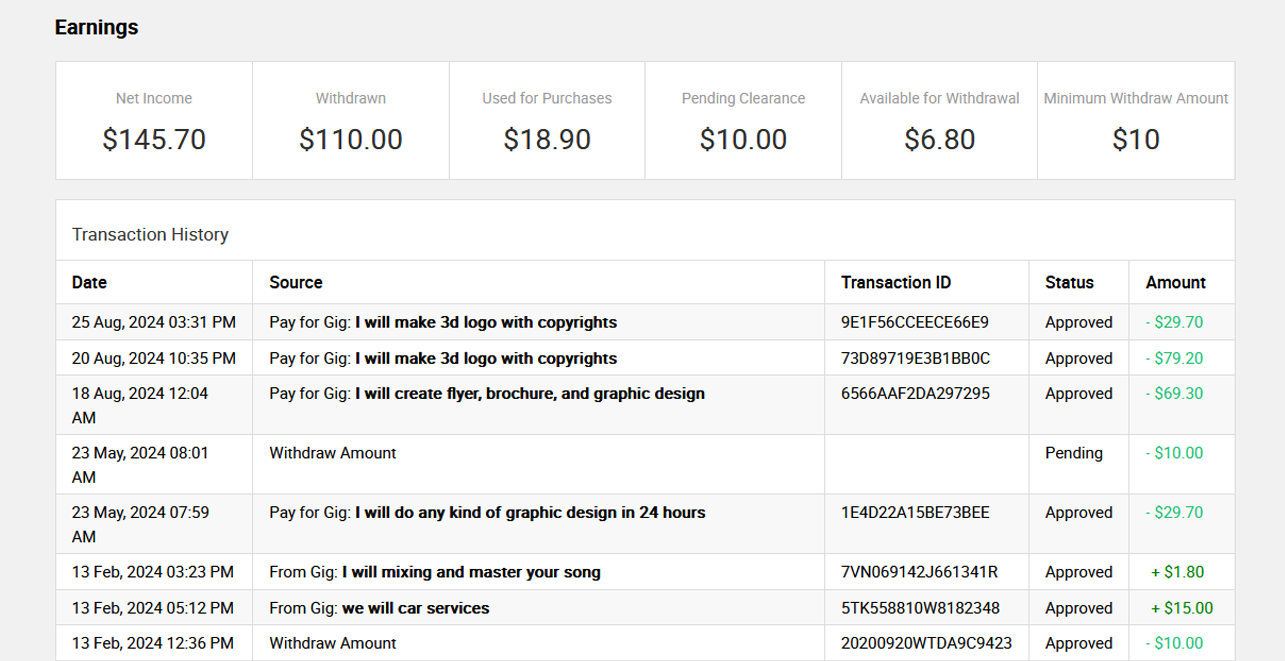Click the Pending status of the 23 May withdrawal
The image size is (1285, 661).
[1074, 453]
